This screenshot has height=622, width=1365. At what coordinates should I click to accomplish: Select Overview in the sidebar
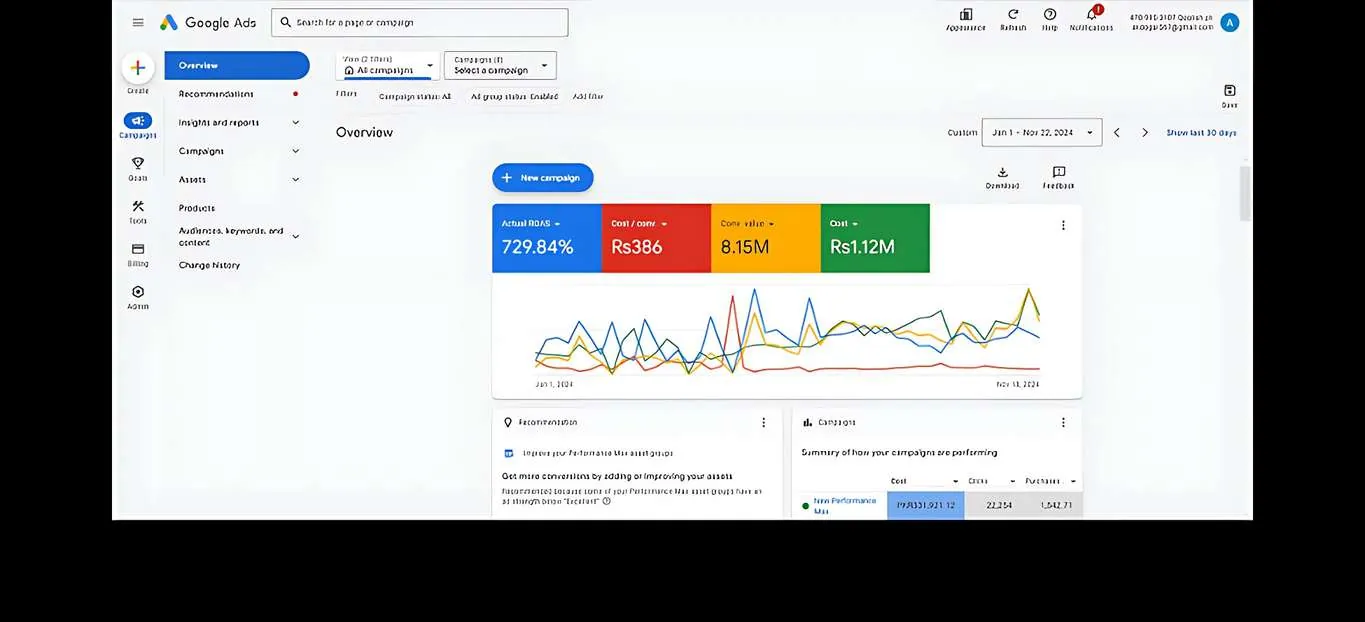237,65
